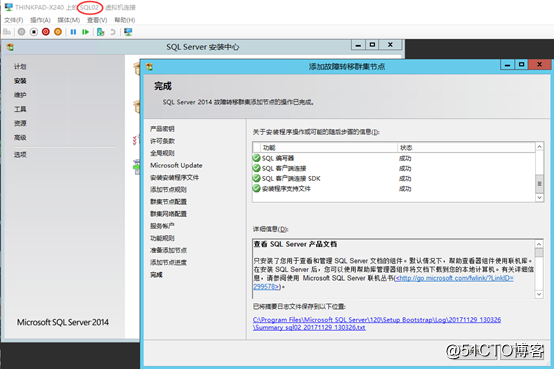Revert the VM with the undo arrow icon
The height and width of the screenshot is (369, 554).
(113, 32)
